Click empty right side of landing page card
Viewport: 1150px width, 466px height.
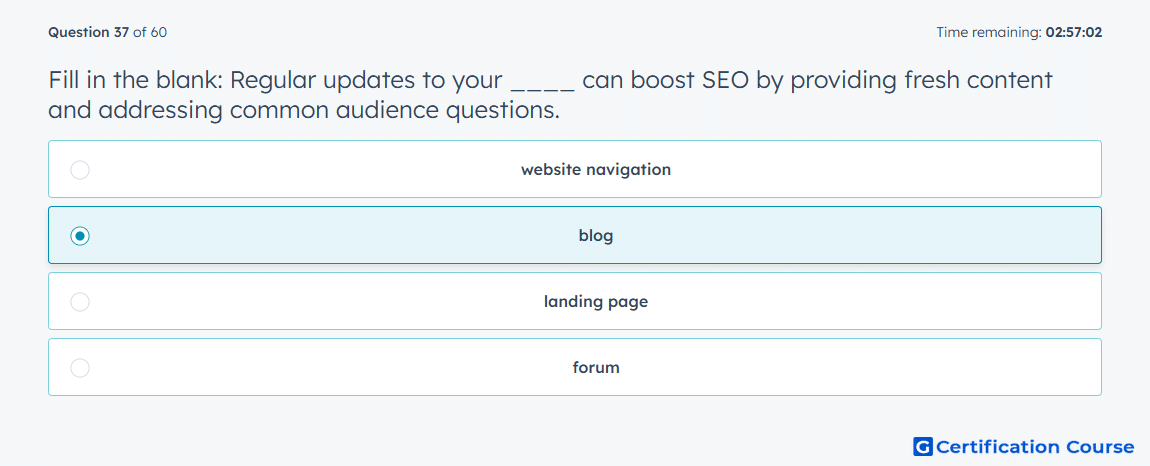pos(880,302)
